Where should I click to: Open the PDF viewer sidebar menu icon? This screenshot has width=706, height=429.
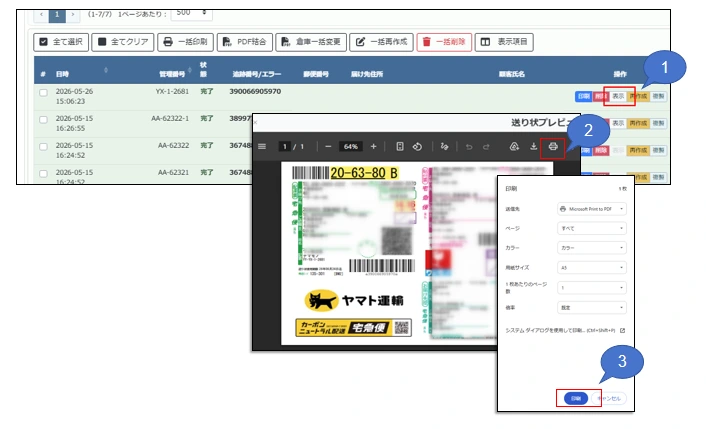[x=262, y=146]
